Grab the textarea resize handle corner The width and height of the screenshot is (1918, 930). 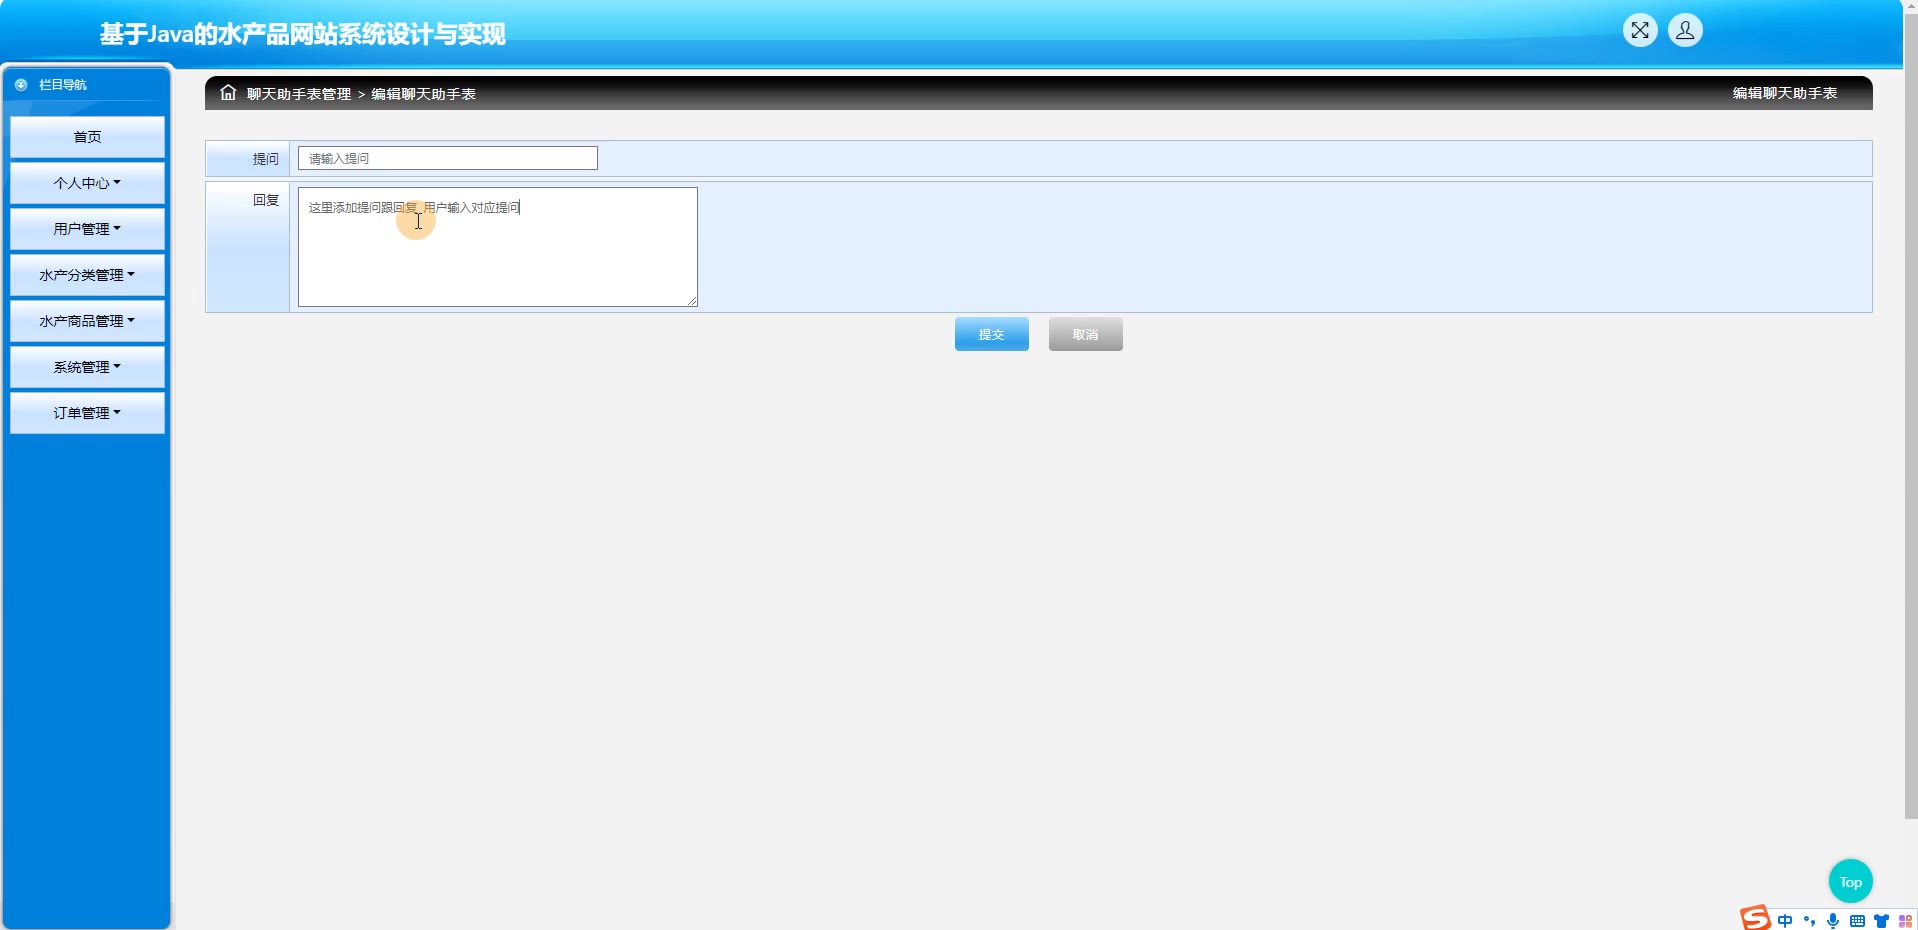click(x=692, y=301)
